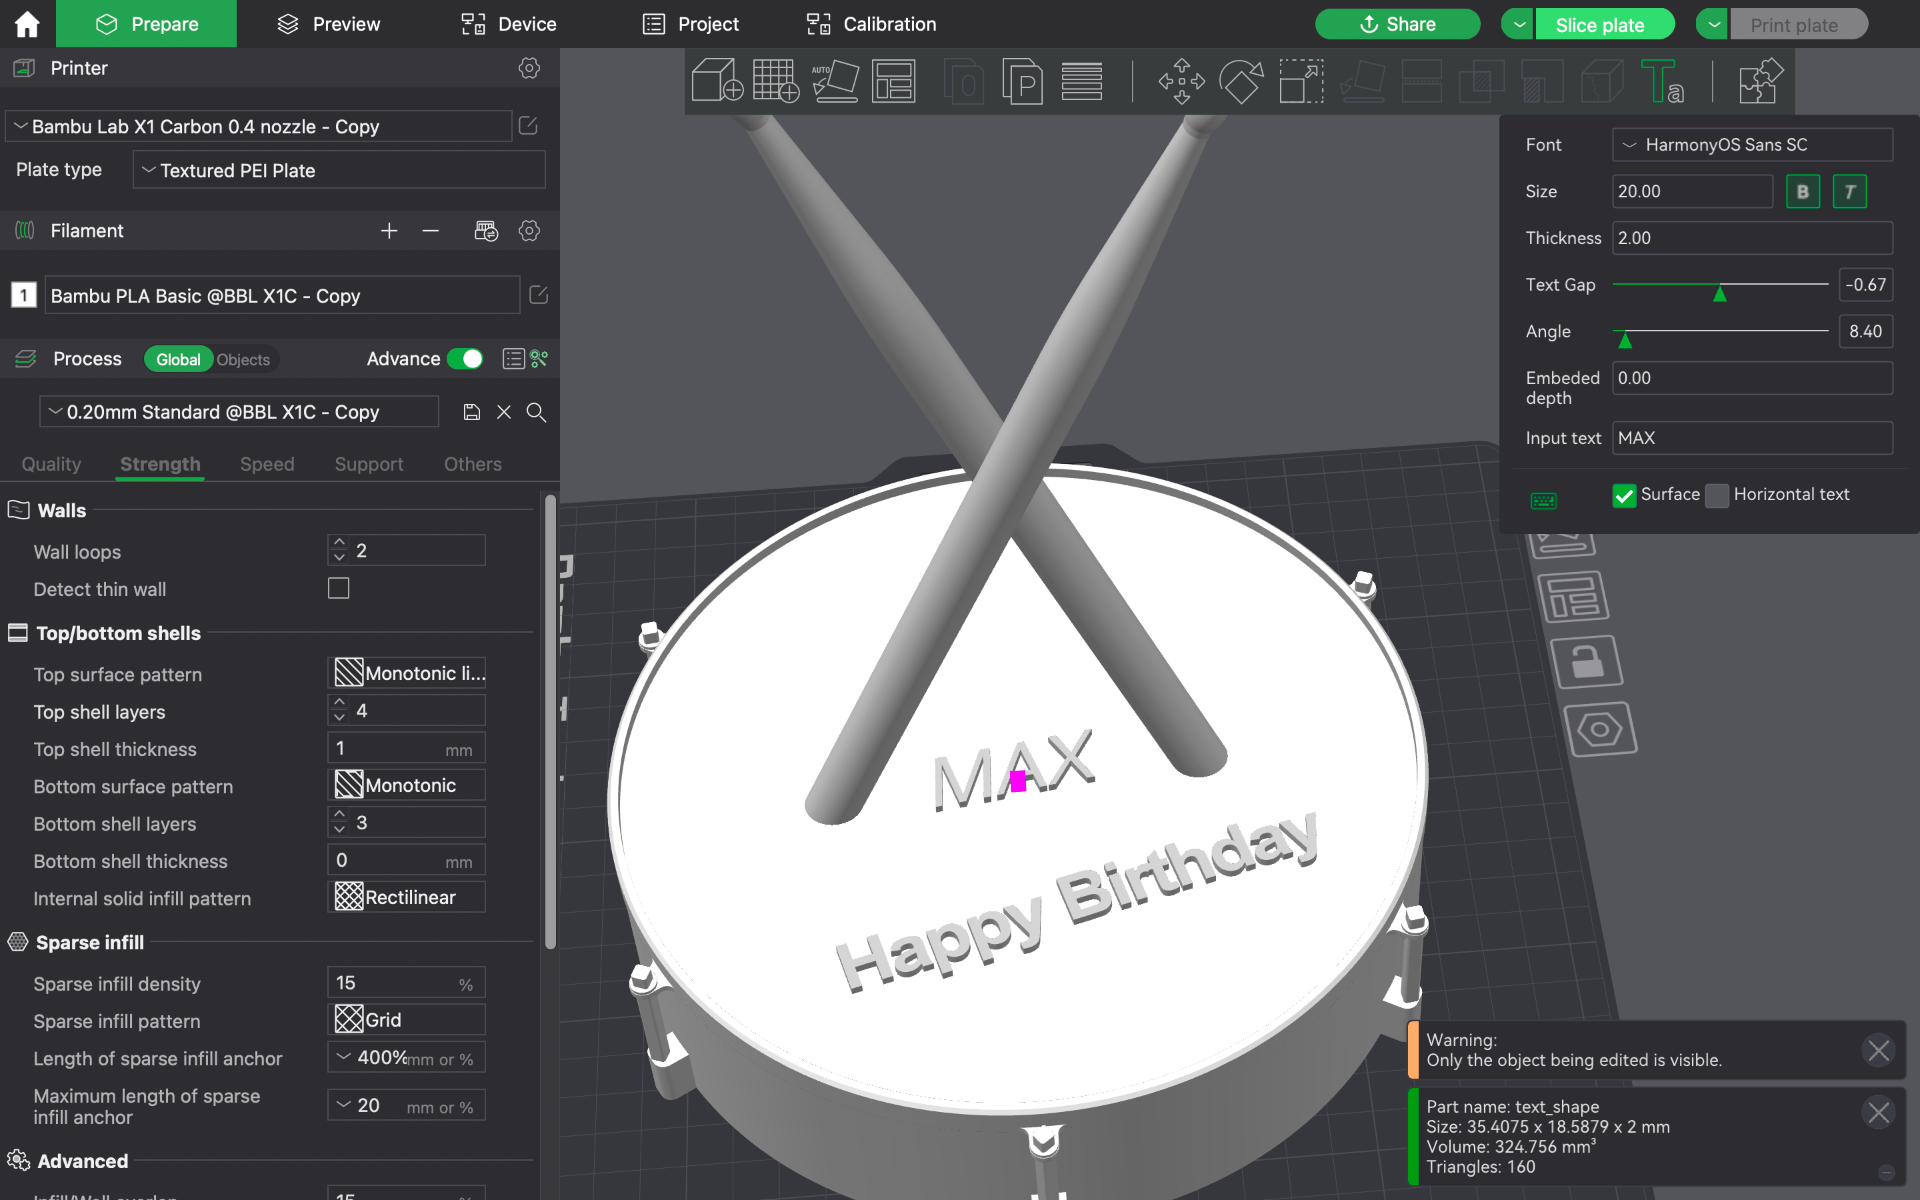Viewport: 1920px width, 1200px height.
Task: Edit the Bambu Lab X1 Carbon printer preset
Action: click(528, 126)
